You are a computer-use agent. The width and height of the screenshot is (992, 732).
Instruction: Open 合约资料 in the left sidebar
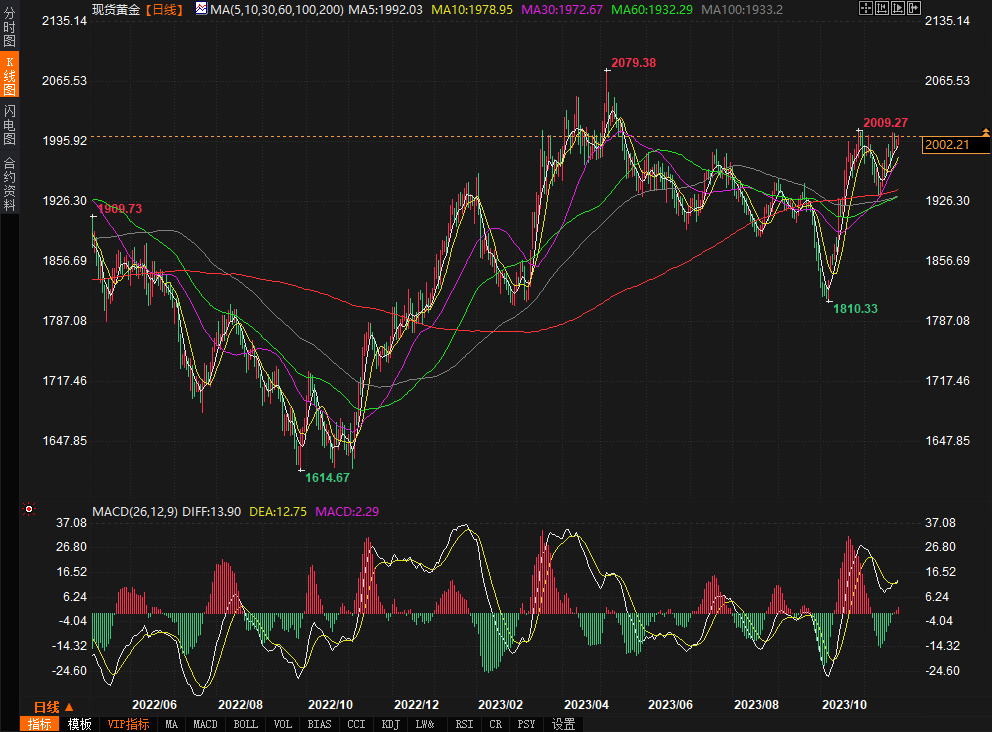point(10,183)
